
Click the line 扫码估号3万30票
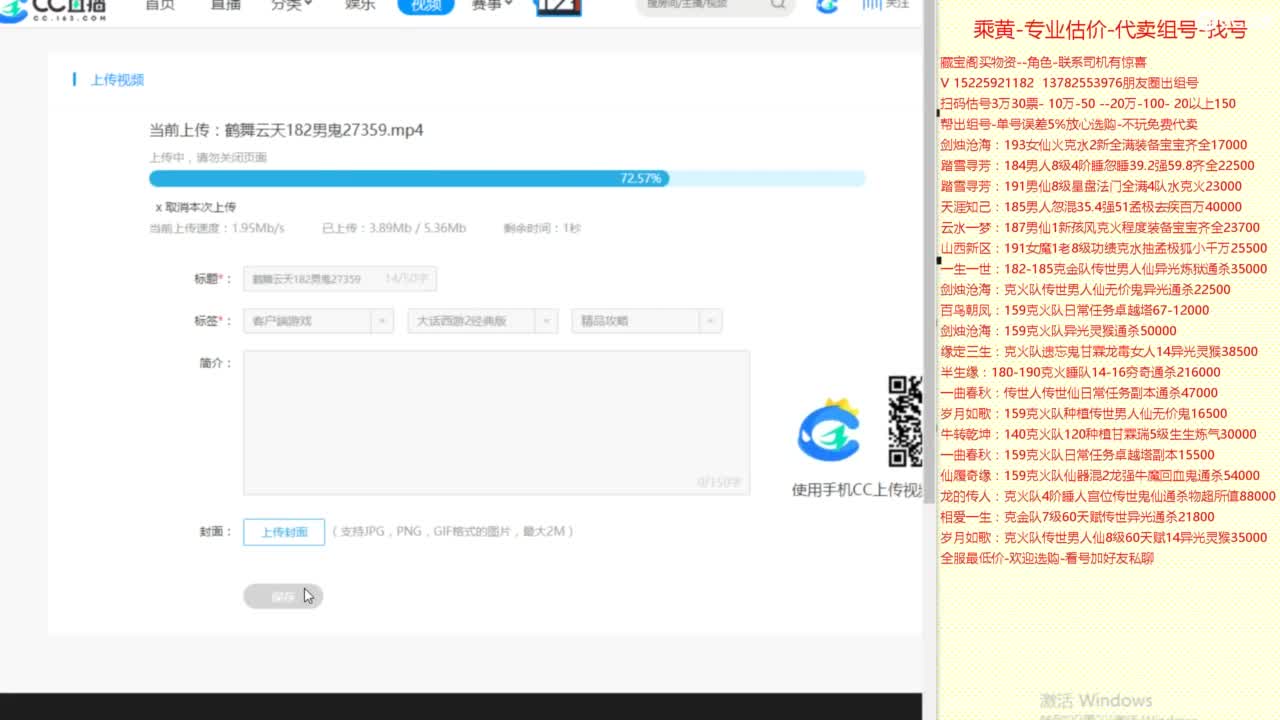[1088, 103]
